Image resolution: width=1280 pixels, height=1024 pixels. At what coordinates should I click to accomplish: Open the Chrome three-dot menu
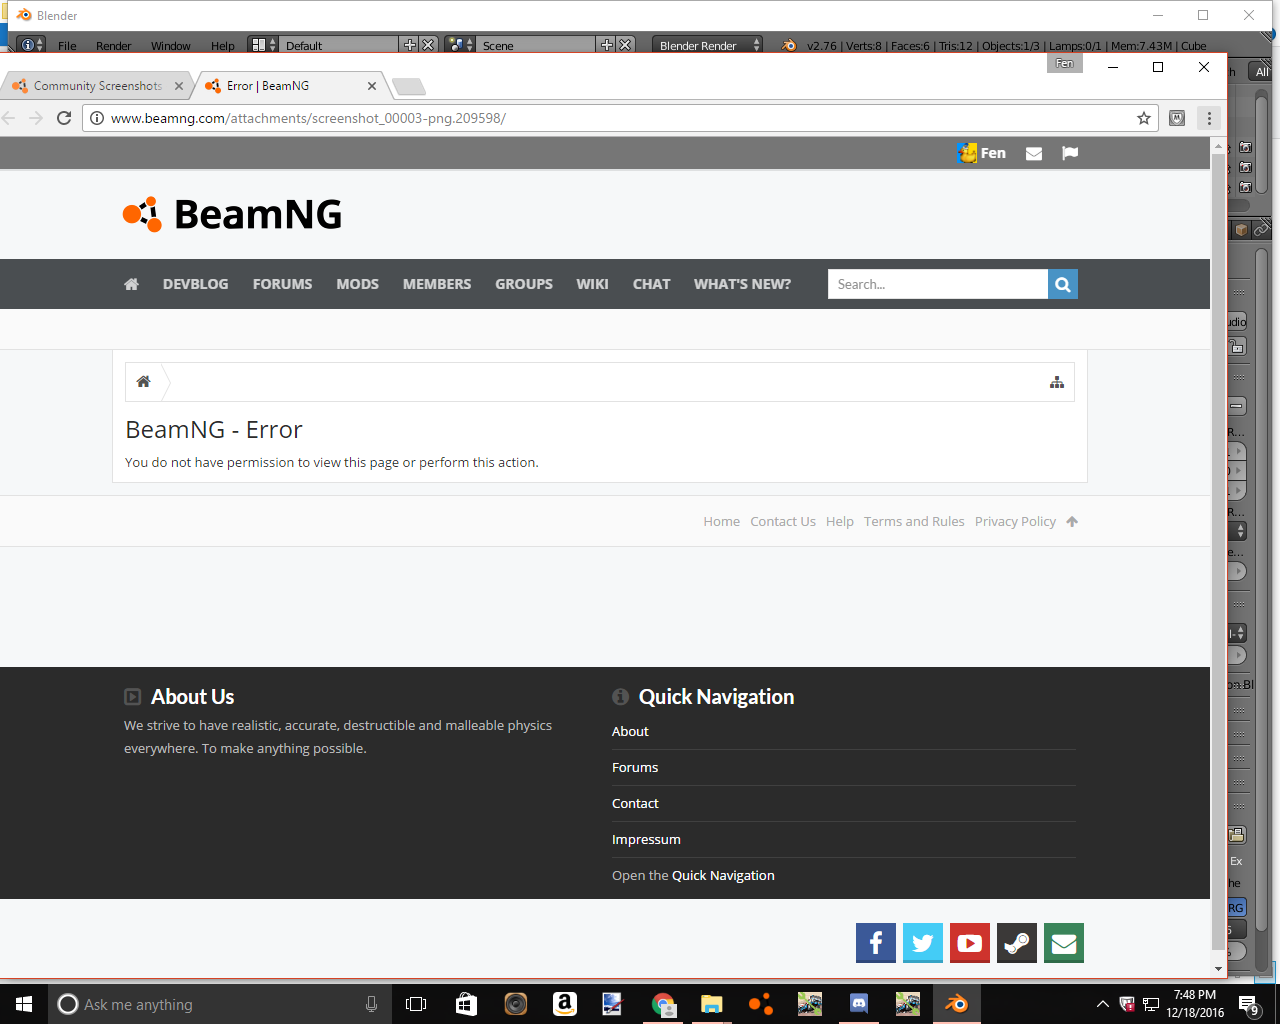(1209, 118)
